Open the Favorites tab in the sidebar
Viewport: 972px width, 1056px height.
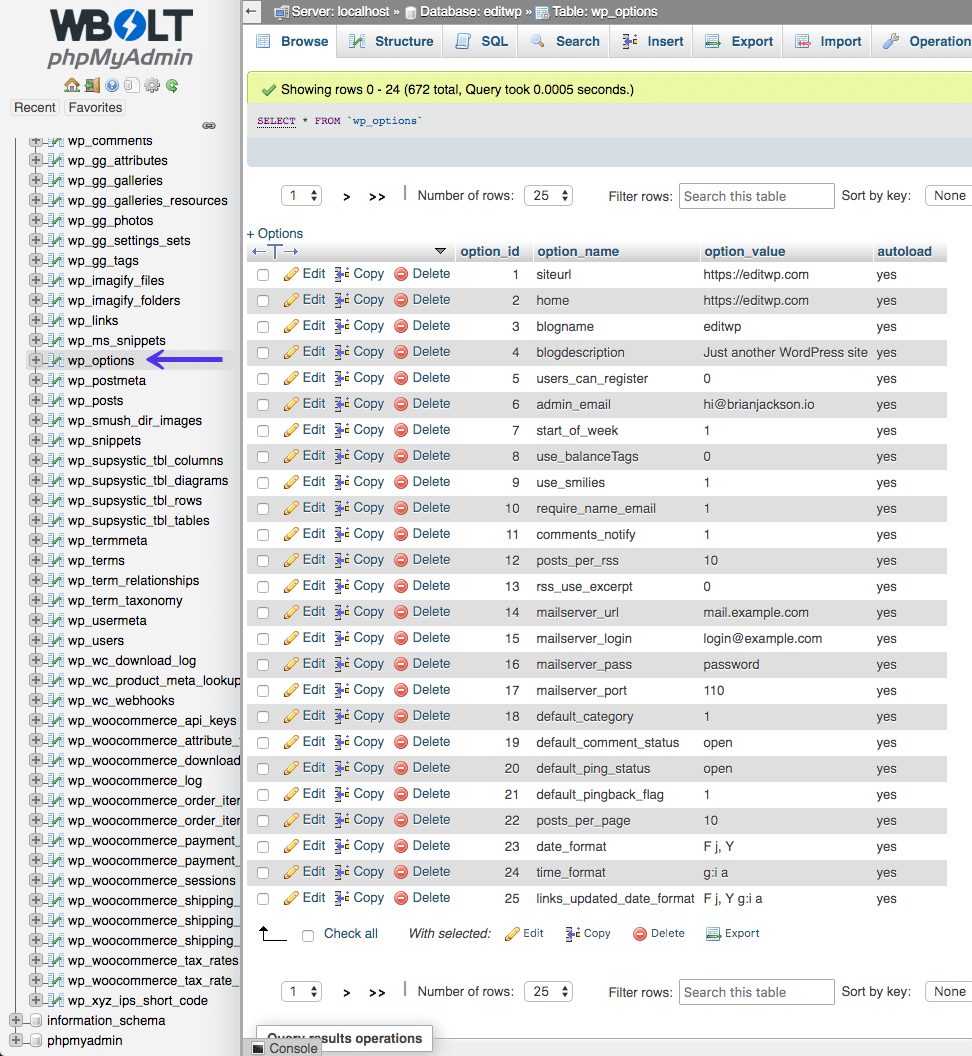click(94, 107)
